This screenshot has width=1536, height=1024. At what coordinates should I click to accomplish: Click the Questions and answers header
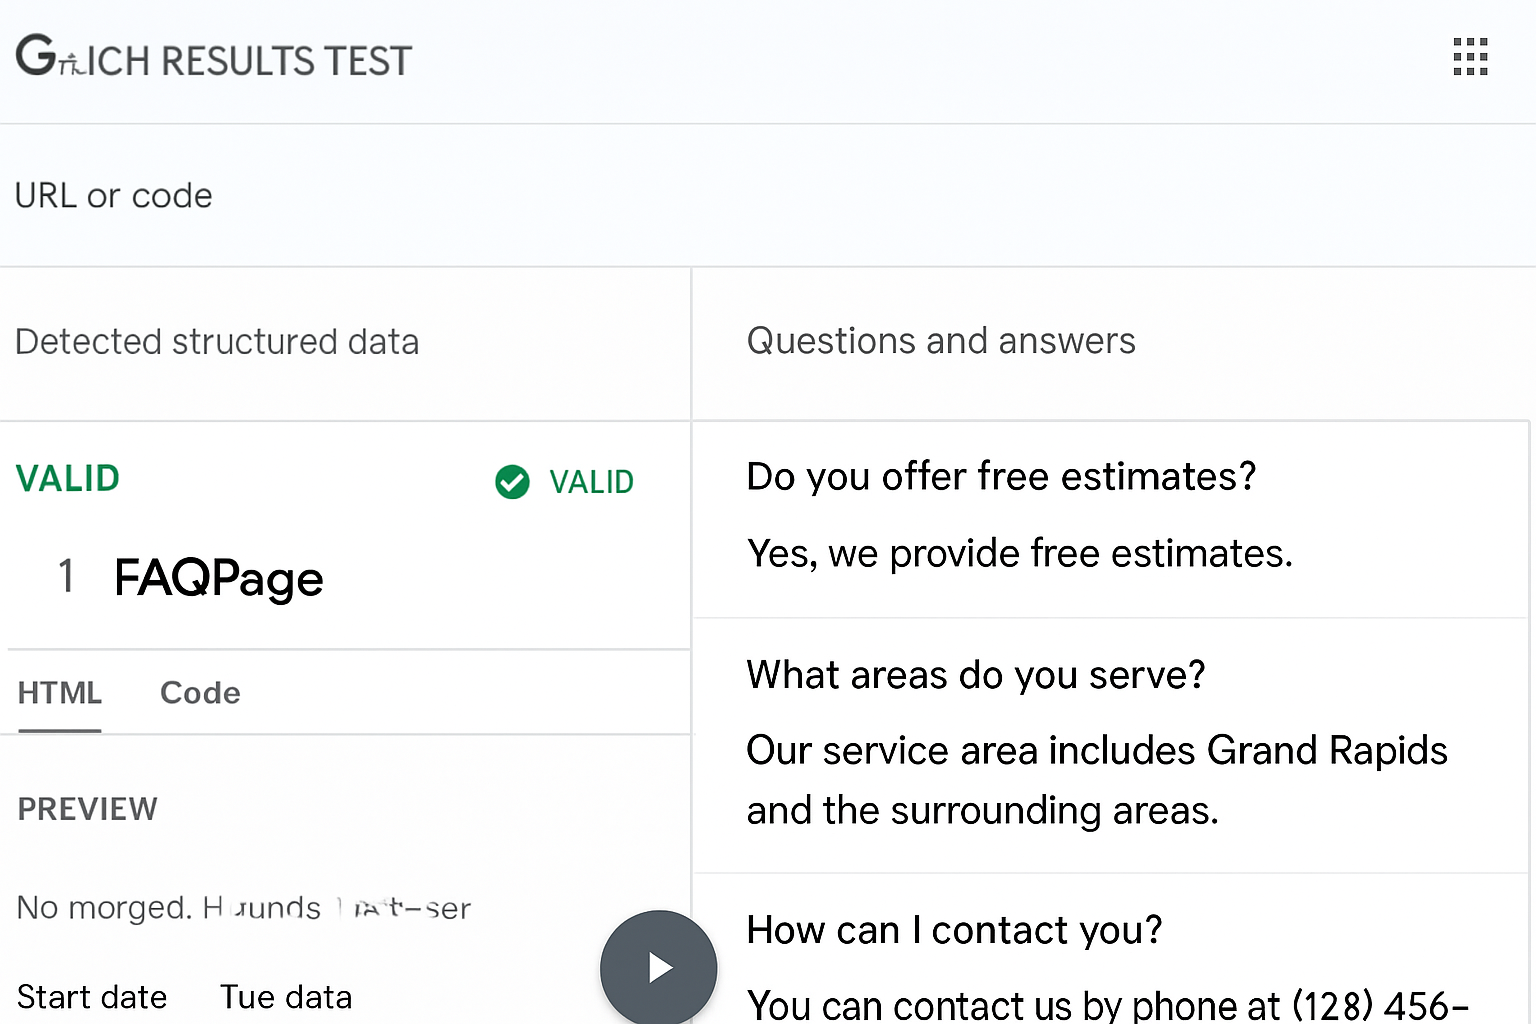pyautogui.click(x=941, y=341)
